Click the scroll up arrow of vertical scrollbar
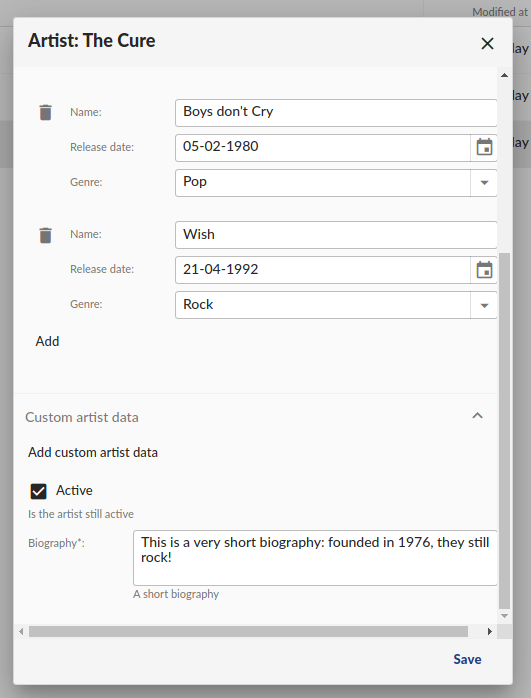The height and width of the screenshot is (698, 531). pos(504,75)
